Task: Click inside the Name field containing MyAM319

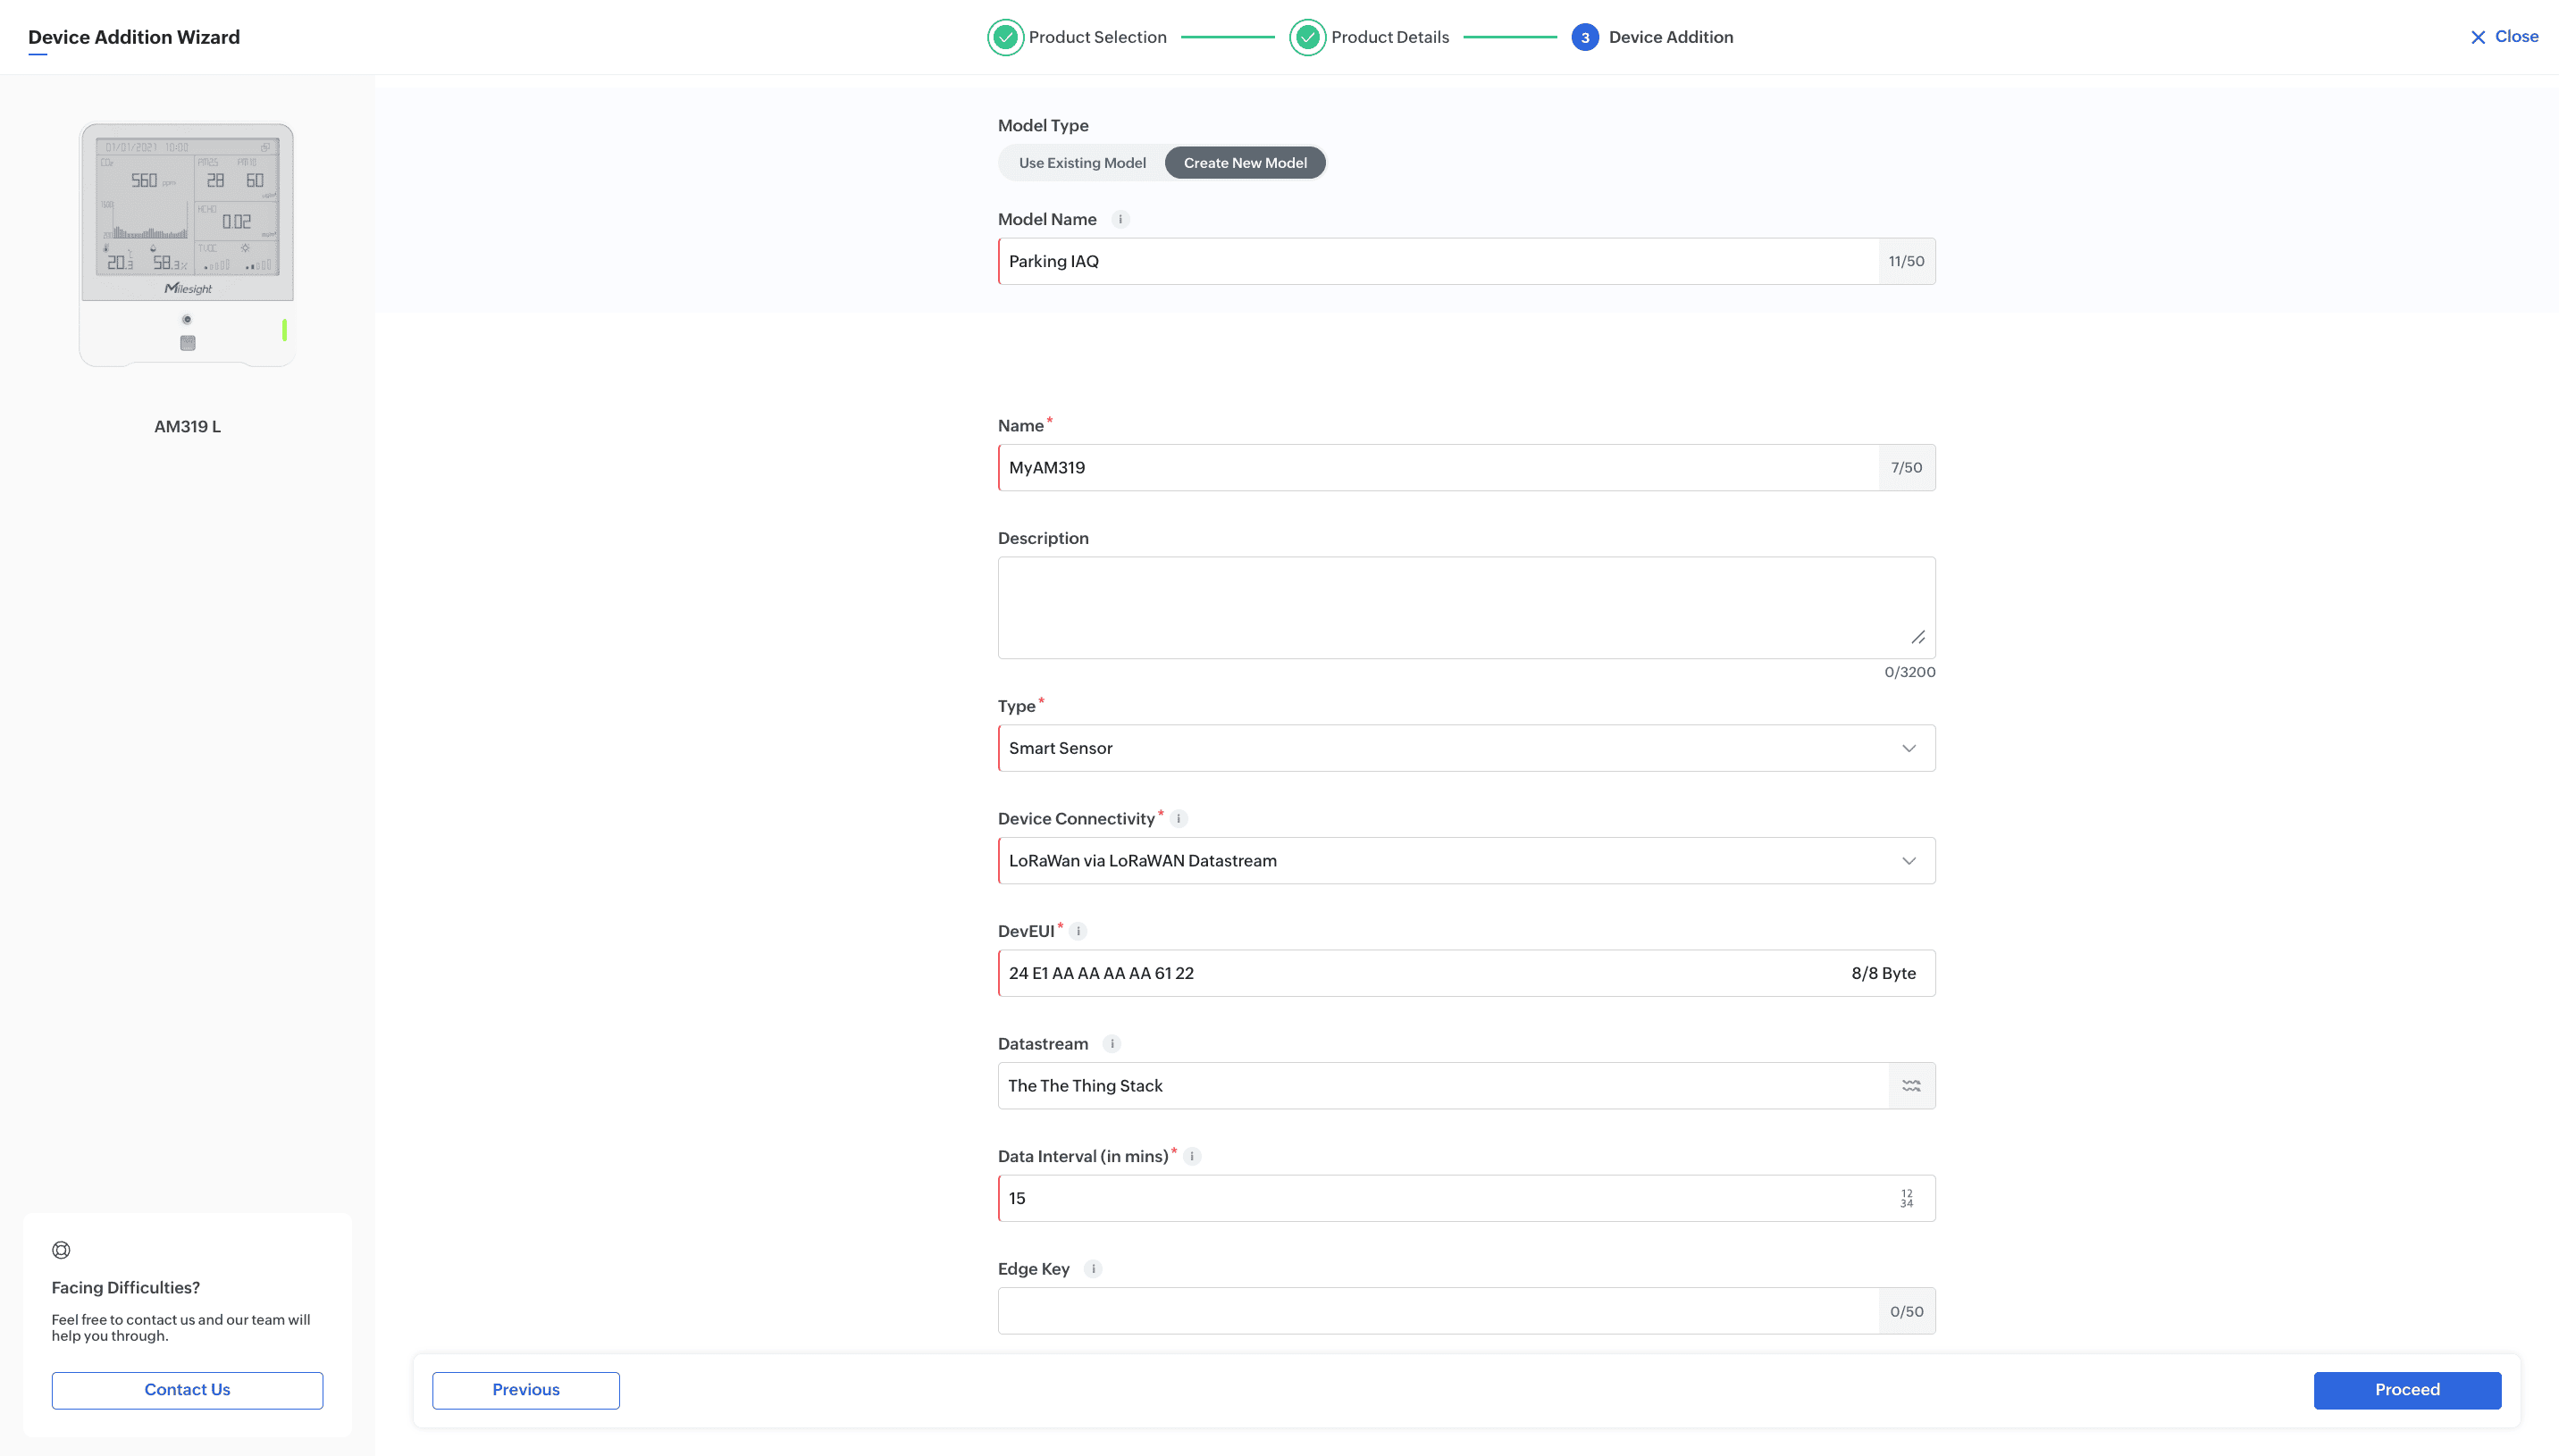Action: (1400, 467)
